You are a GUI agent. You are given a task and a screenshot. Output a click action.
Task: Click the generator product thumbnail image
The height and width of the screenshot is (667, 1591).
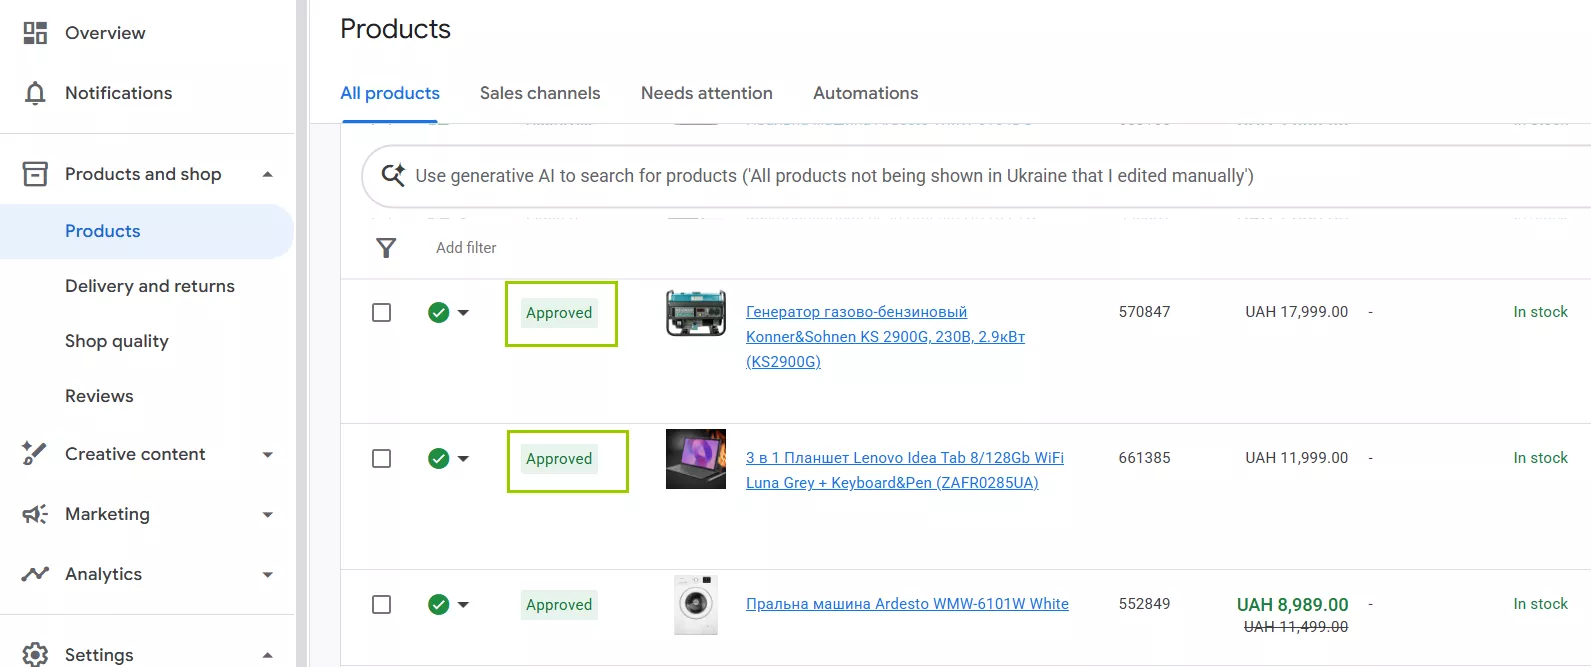[x=696, y=313]
